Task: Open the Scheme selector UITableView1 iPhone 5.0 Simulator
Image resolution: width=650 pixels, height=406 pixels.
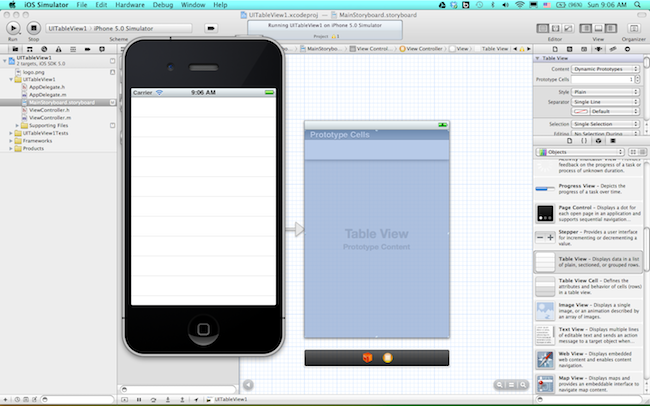Action: point(119,28)
